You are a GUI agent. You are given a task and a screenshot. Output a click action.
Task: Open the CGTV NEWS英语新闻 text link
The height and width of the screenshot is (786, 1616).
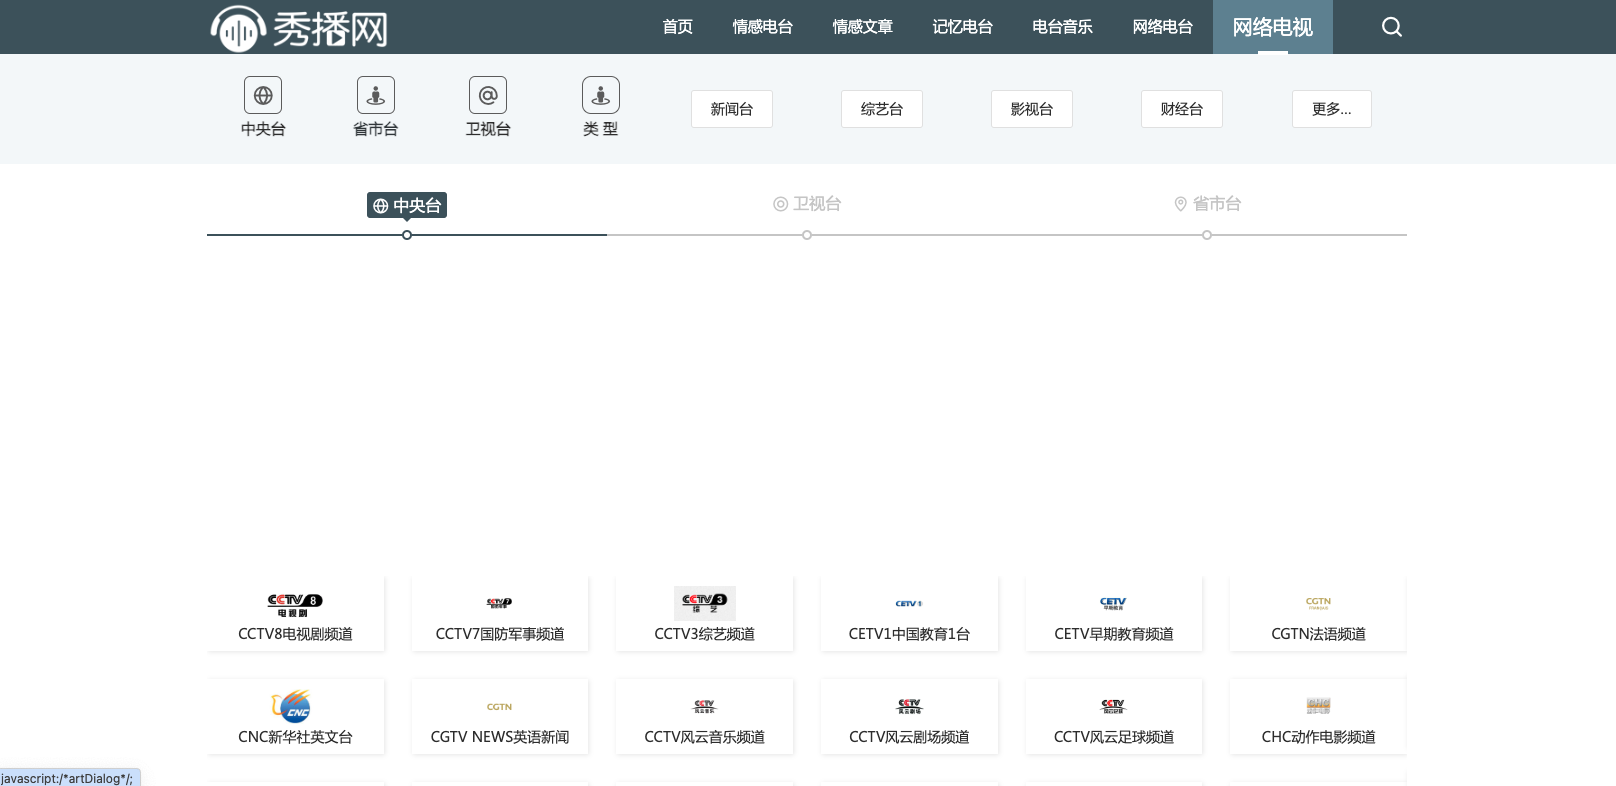pyautogui.click(x=500, y=737)
